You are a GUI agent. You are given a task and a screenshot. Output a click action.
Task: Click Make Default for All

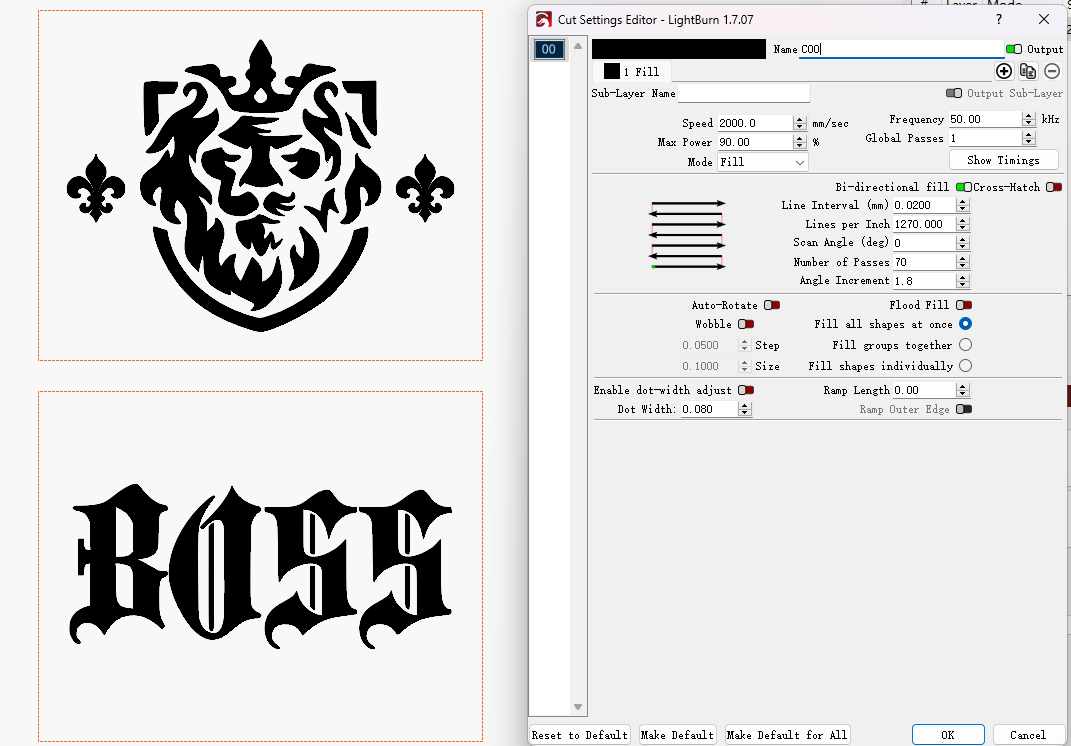pos(787,735)
